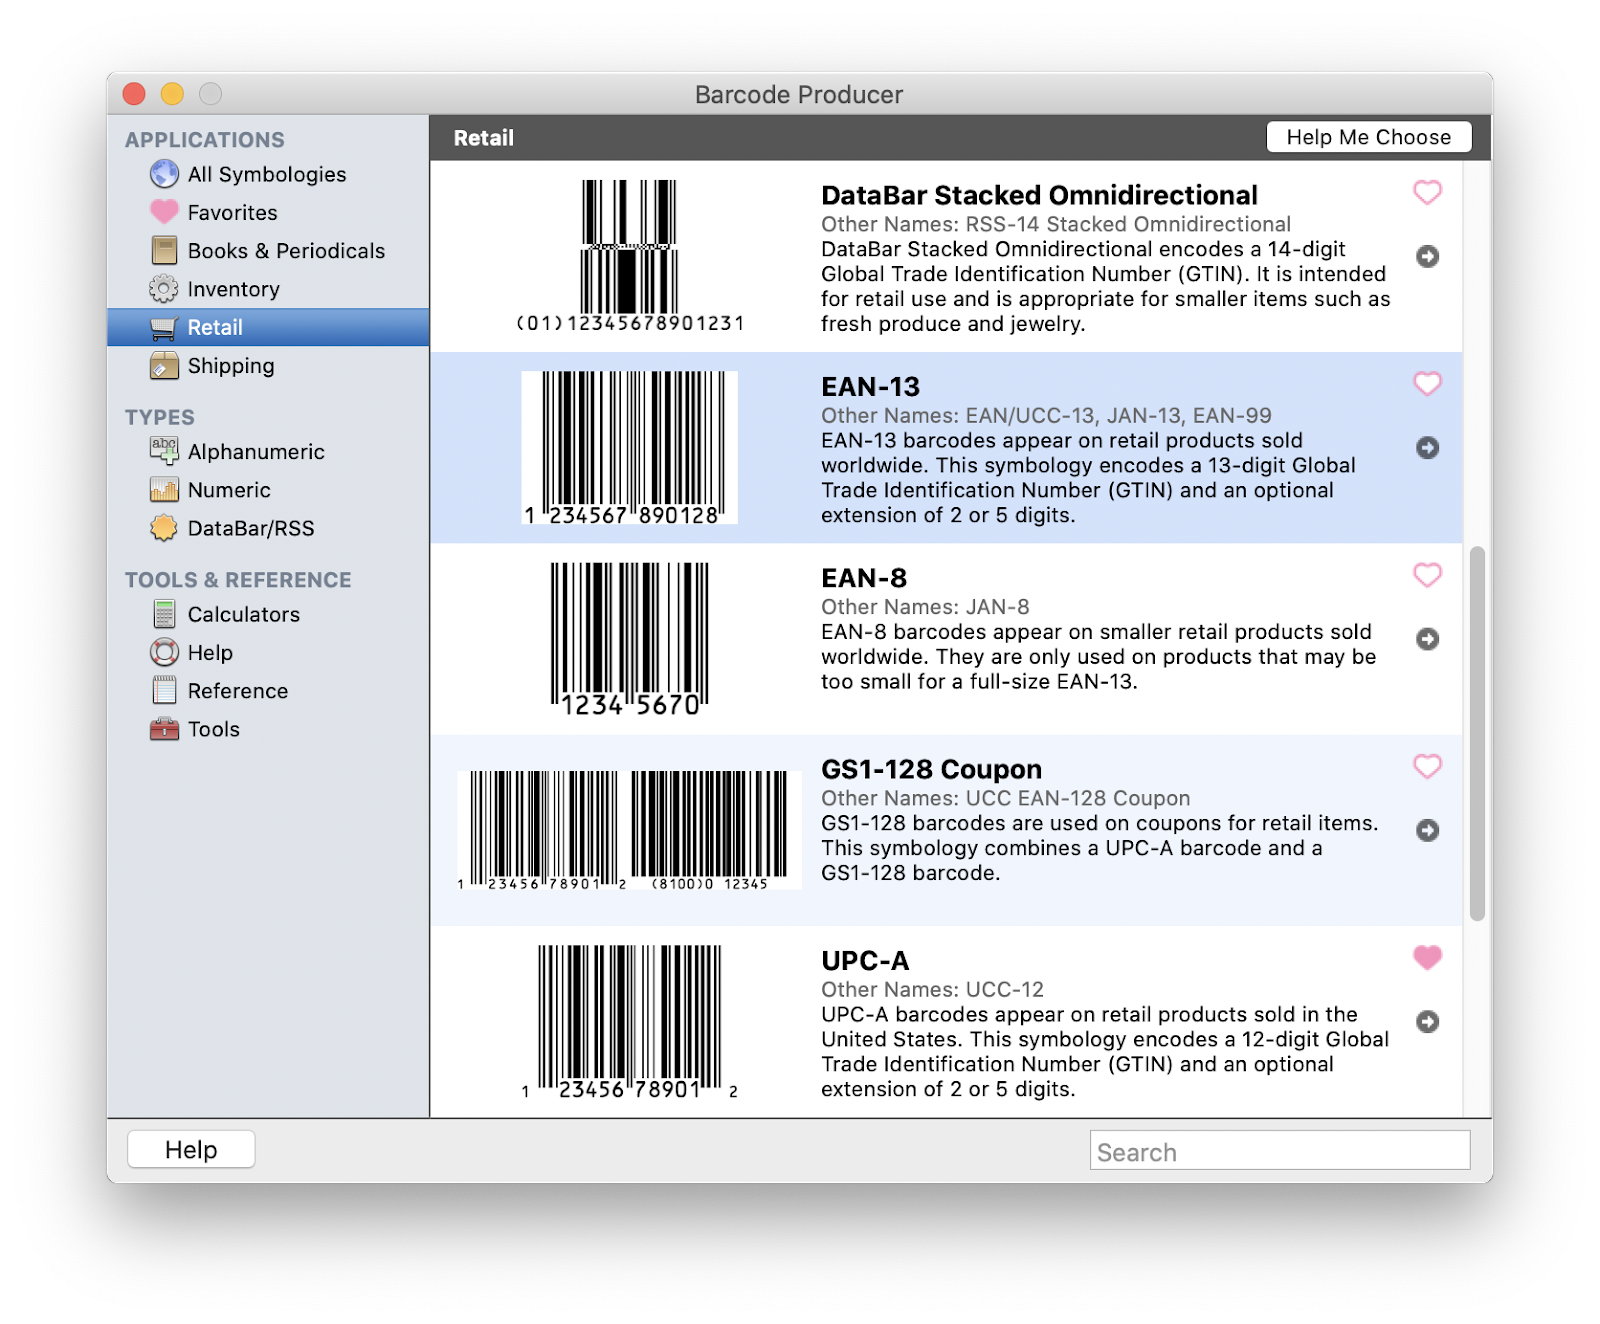Viewport: 1600px width, 1324px height.
Task: Click the Alphanumeric abc icon
Action: [164, 451]
